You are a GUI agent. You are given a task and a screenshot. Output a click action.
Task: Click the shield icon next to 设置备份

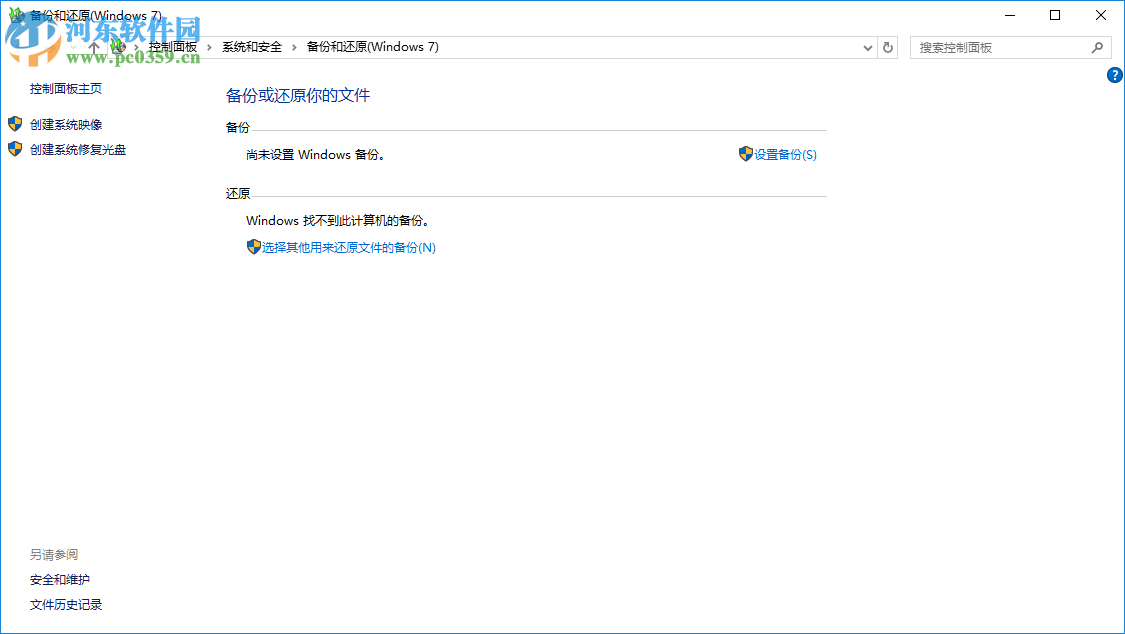click(x=746, y=154)
